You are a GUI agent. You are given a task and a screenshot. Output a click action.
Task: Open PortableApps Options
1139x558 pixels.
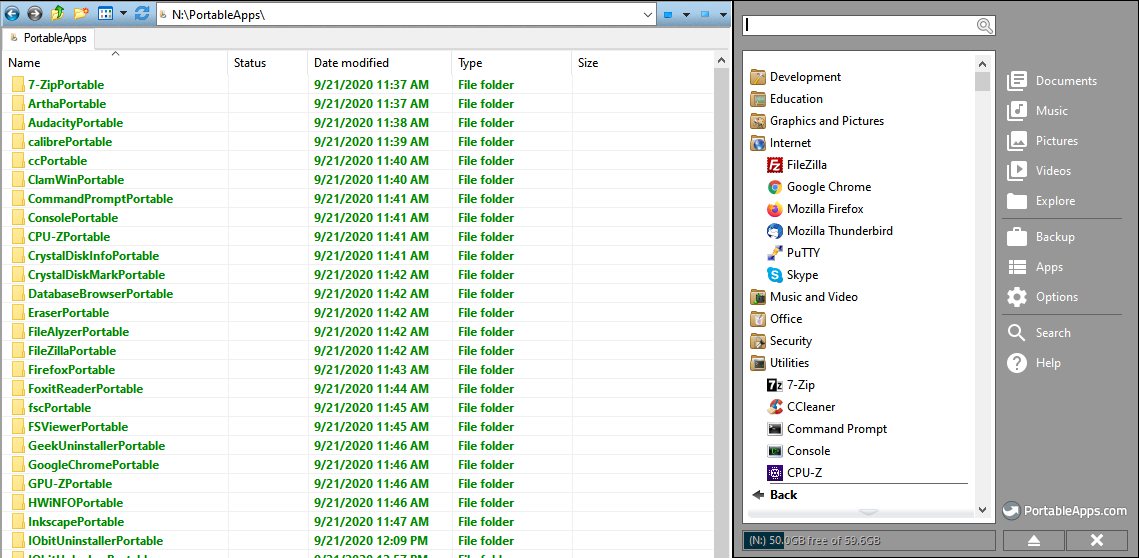tap(1042, 296)
